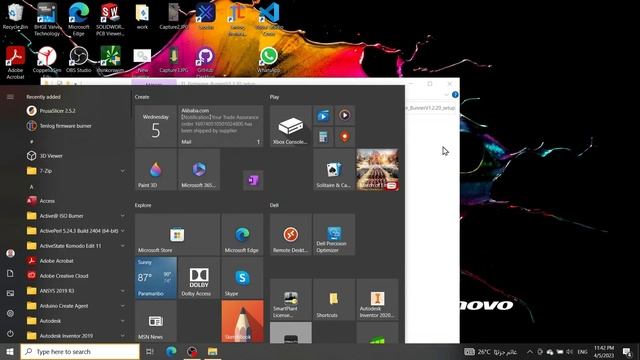Launch Dell Precision Optimizer tile
The height and width of the screenshot is (360, 640).
(334, 234)
